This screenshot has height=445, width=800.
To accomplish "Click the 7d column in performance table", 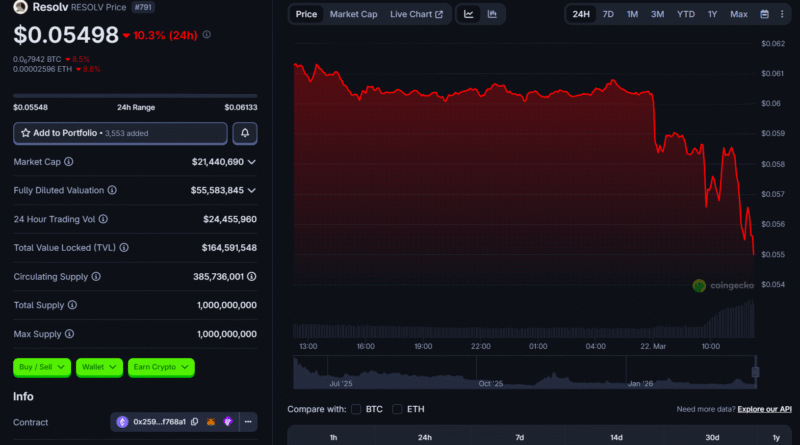I will click(x=519, y=437).
